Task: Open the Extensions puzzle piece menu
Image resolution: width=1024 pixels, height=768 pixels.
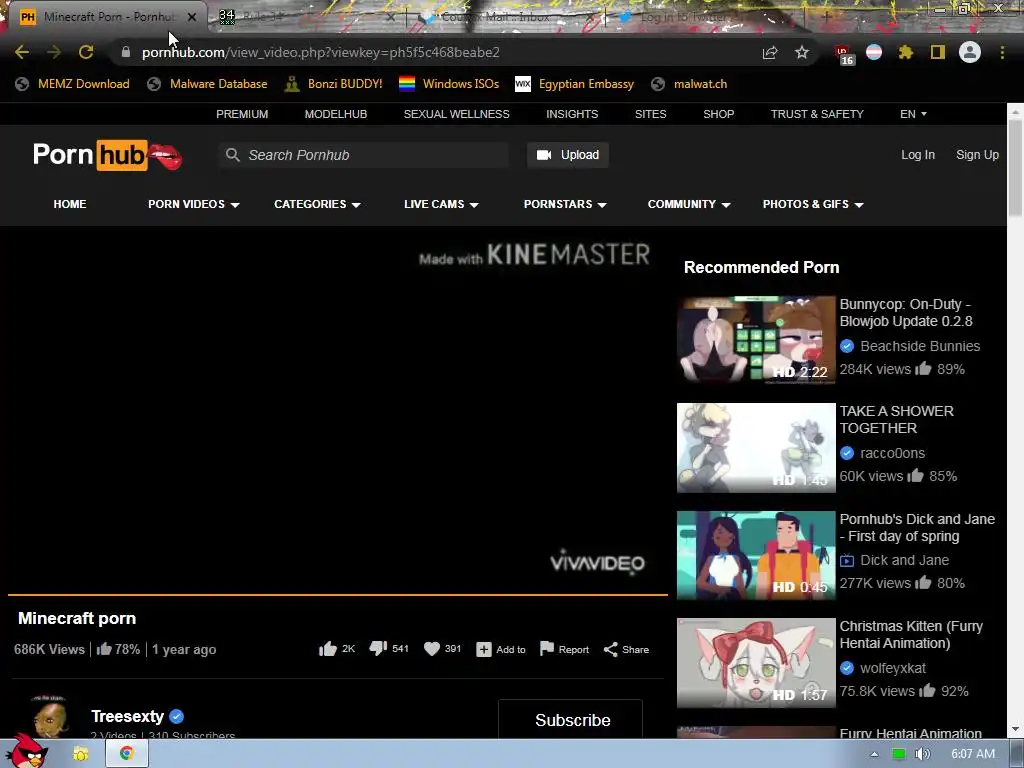Action: (x=905, y=52)
